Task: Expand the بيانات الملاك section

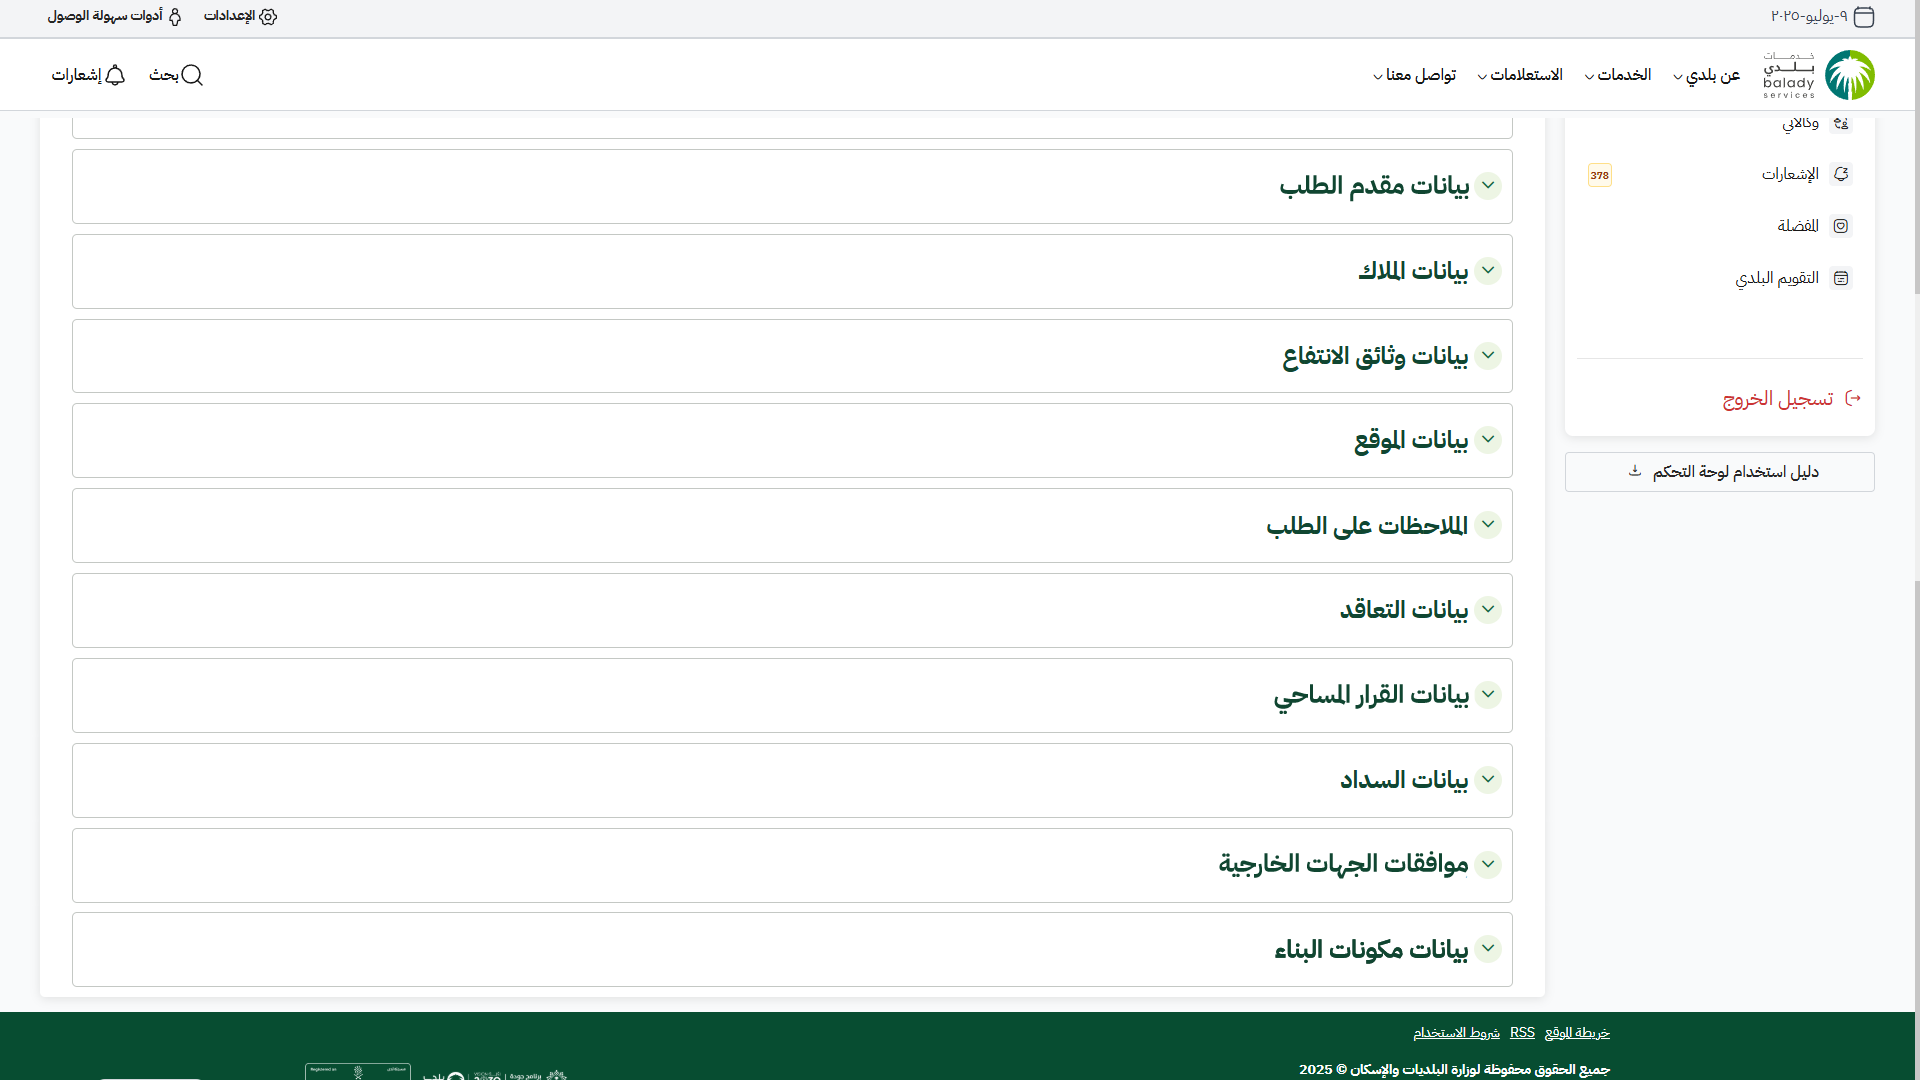Action: [x=1488, y=271]
